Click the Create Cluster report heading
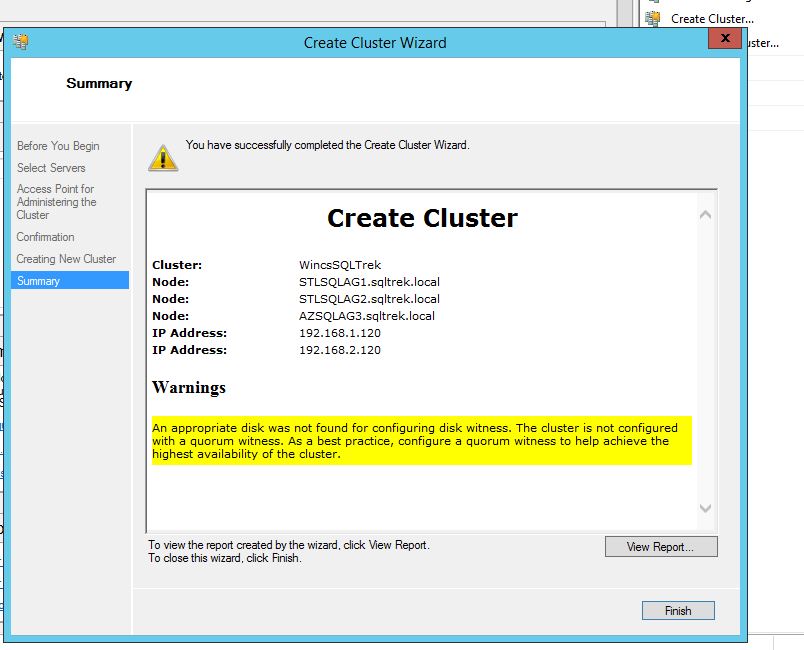 422,218
